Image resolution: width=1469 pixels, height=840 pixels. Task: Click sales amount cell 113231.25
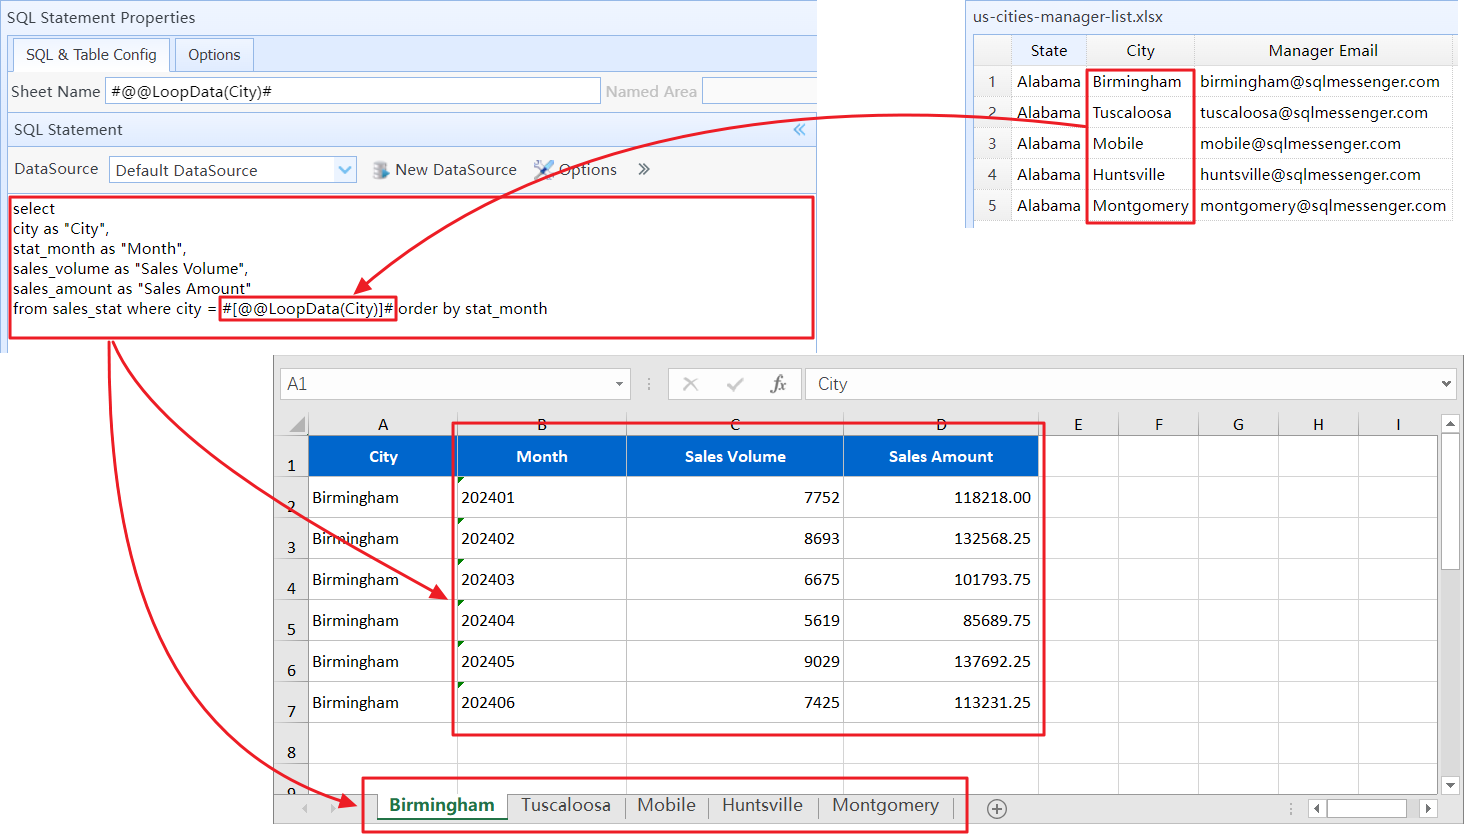click(x=941, y=702)
